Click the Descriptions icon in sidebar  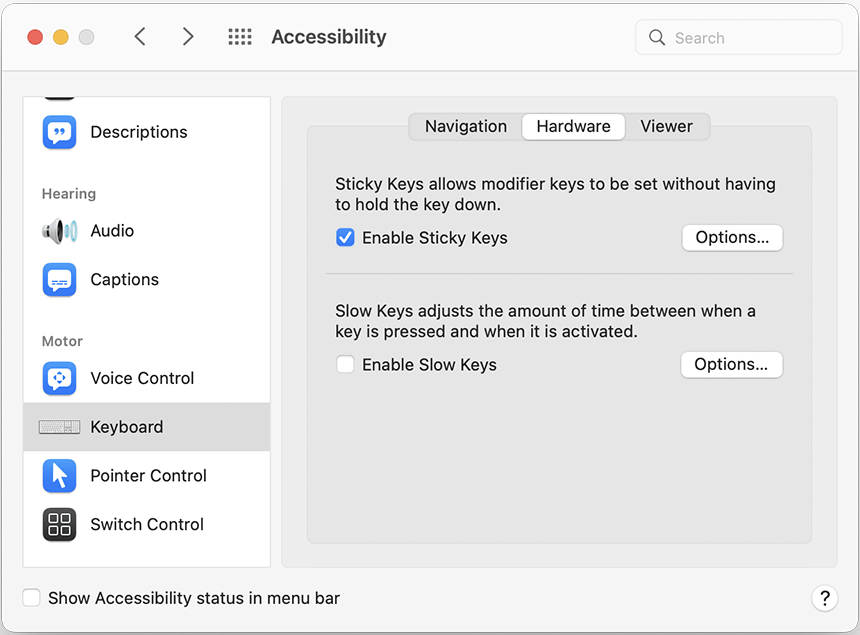pos(59,132)
